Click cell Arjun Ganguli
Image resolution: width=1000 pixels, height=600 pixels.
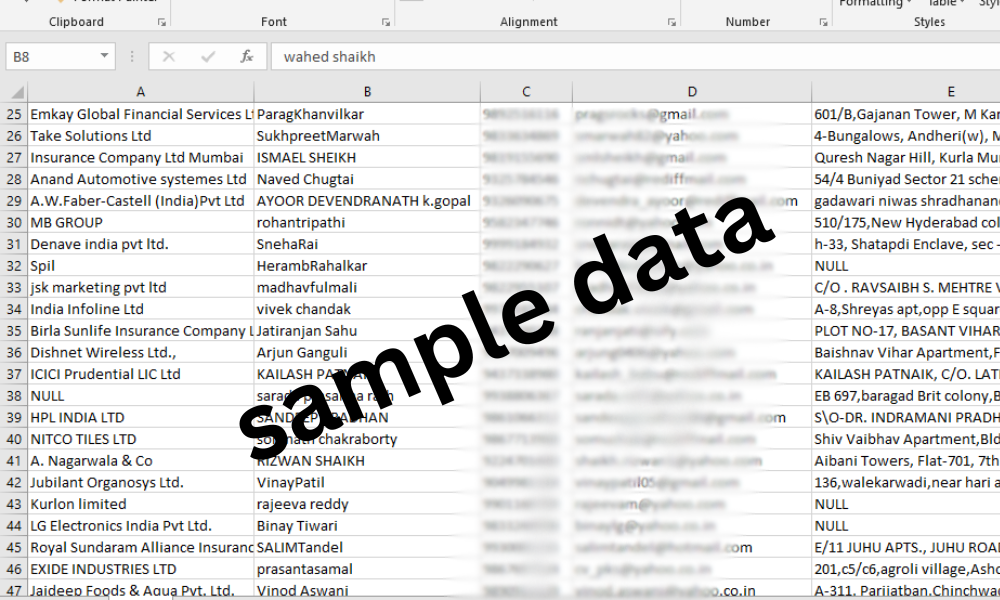click(367, 353)
